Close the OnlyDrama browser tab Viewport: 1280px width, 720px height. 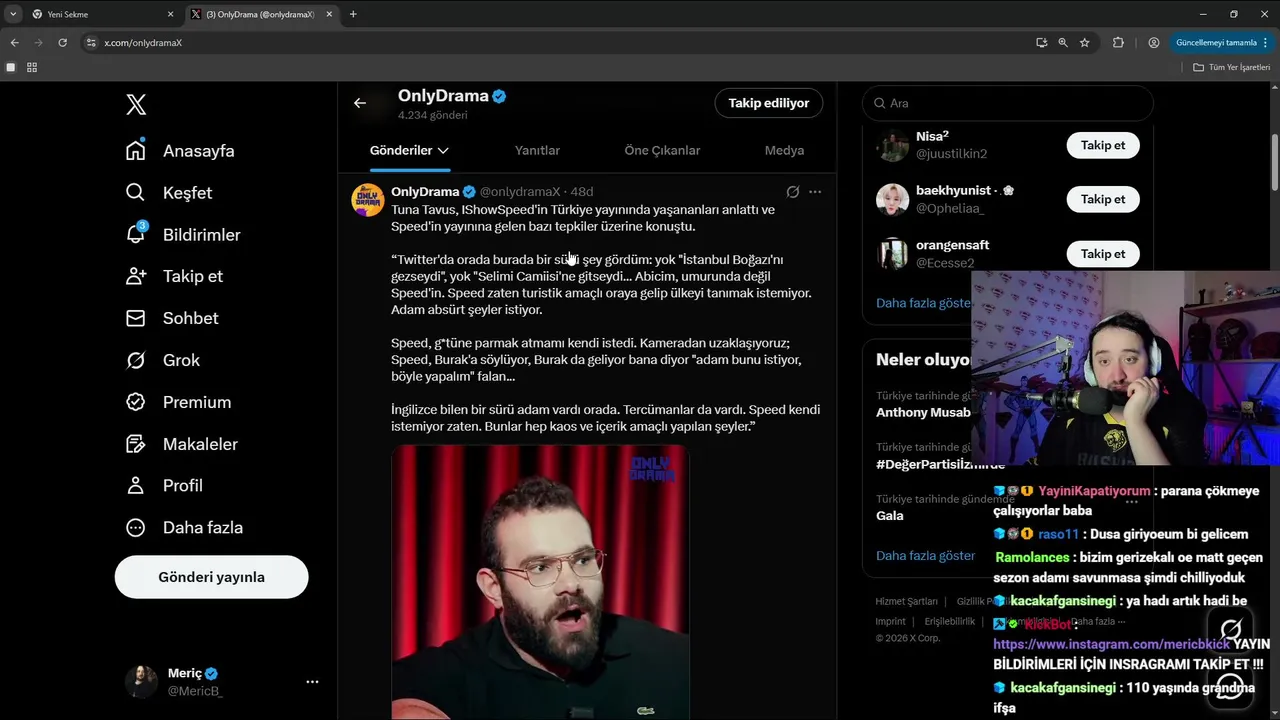[x=330, y=14]
